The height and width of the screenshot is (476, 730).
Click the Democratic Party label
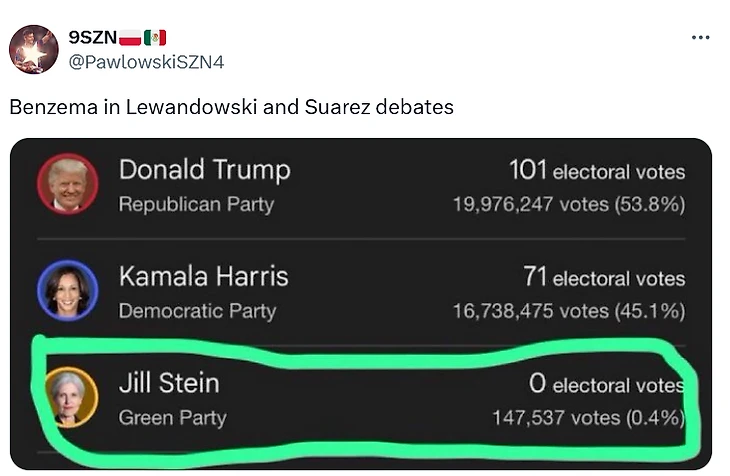tap(197, 311)
